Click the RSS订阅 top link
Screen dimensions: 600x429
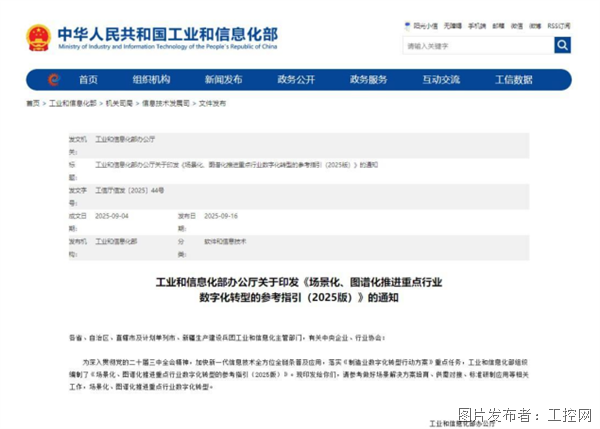click(x=559, y=26)
